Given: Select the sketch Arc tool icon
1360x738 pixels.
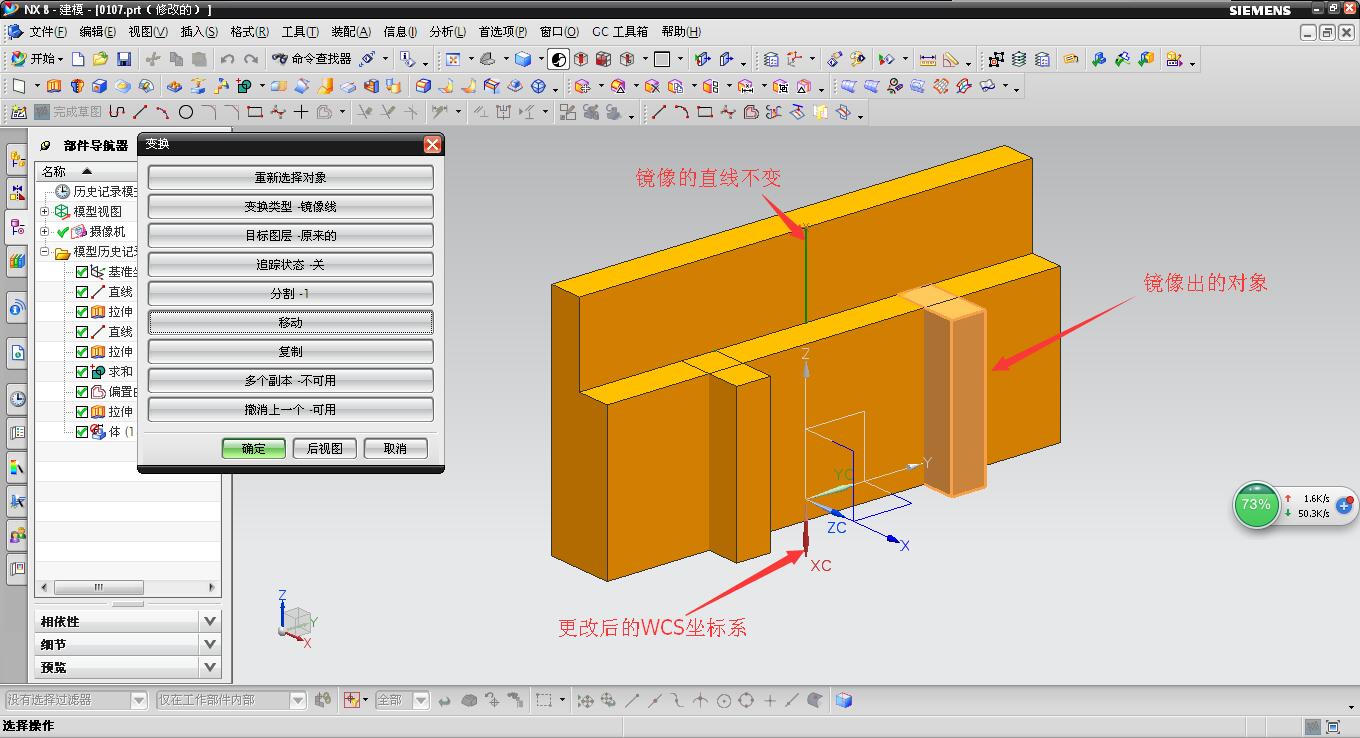Looking at the screenshot, I should (x=163, y=112).
